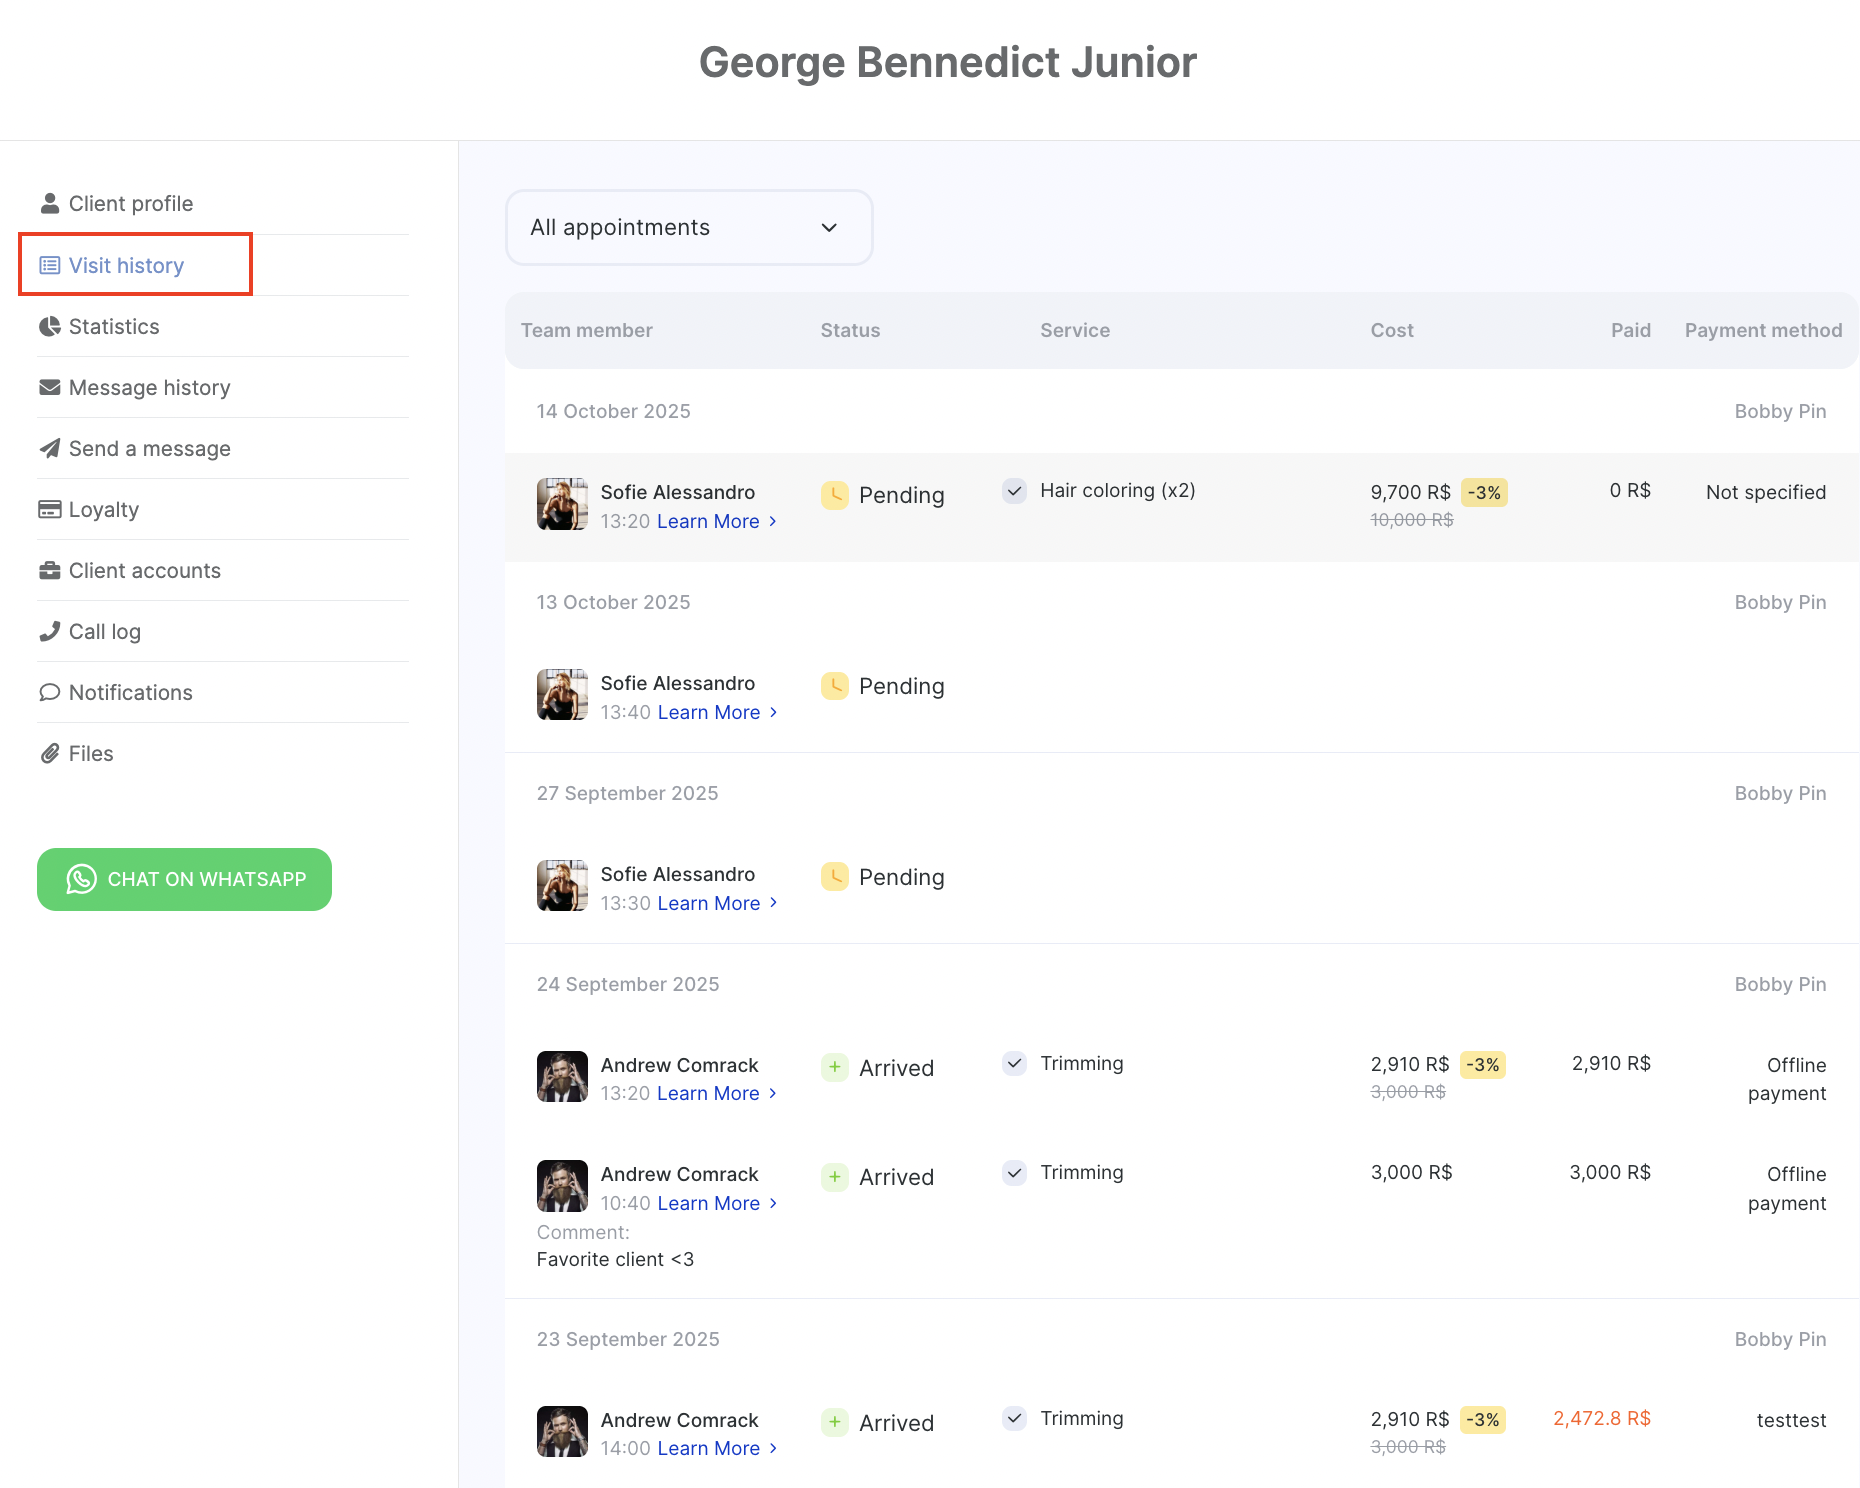
Task: Open the All appointments dropdown
Action: coord(689,227)
